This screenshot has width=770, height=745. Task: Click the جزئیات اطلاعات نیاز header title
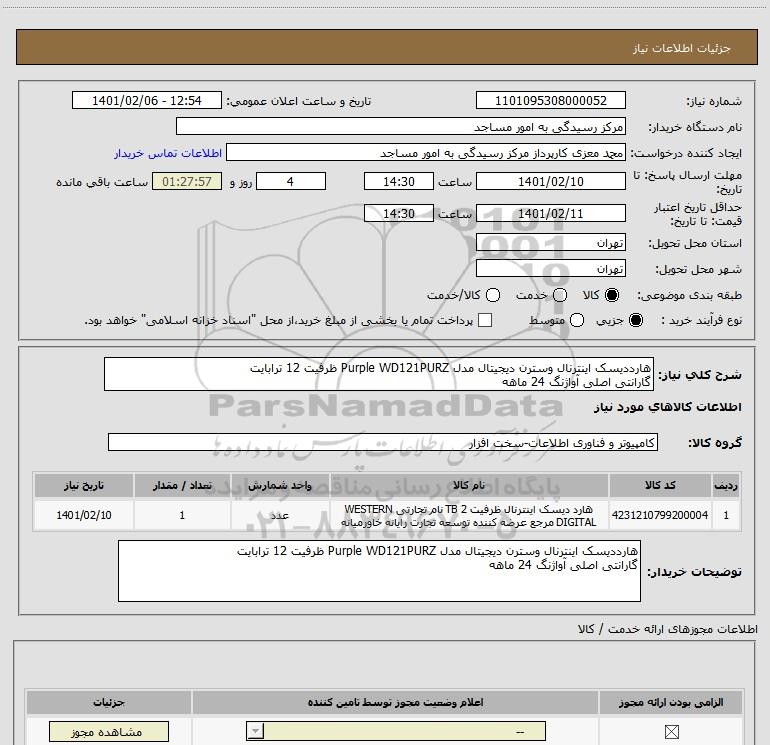tap(682, 48)
